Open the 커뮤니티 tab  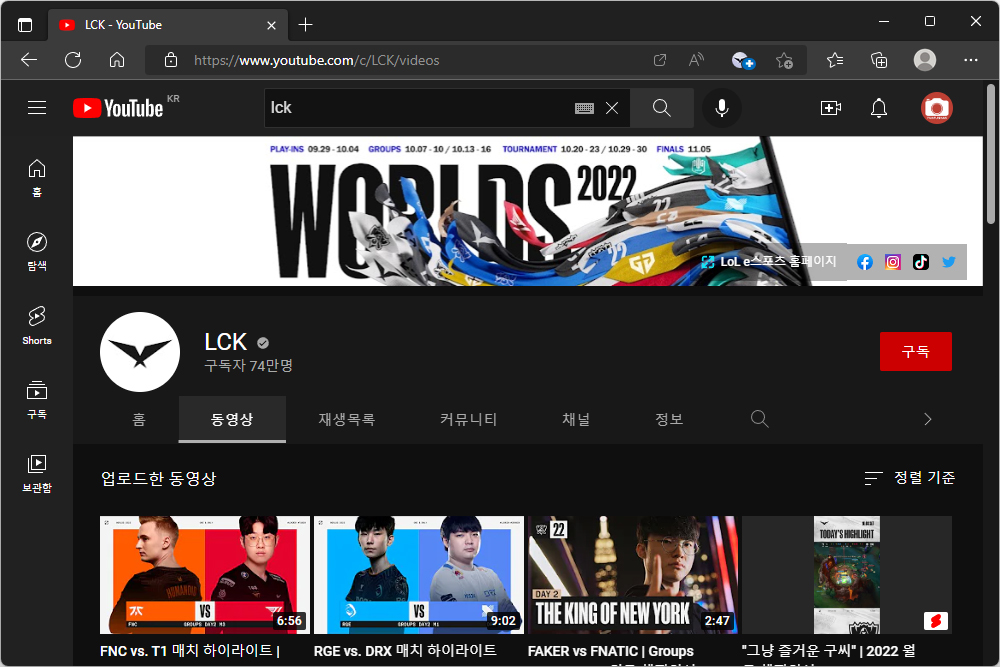pyautogui.click(x=468, y=420)
